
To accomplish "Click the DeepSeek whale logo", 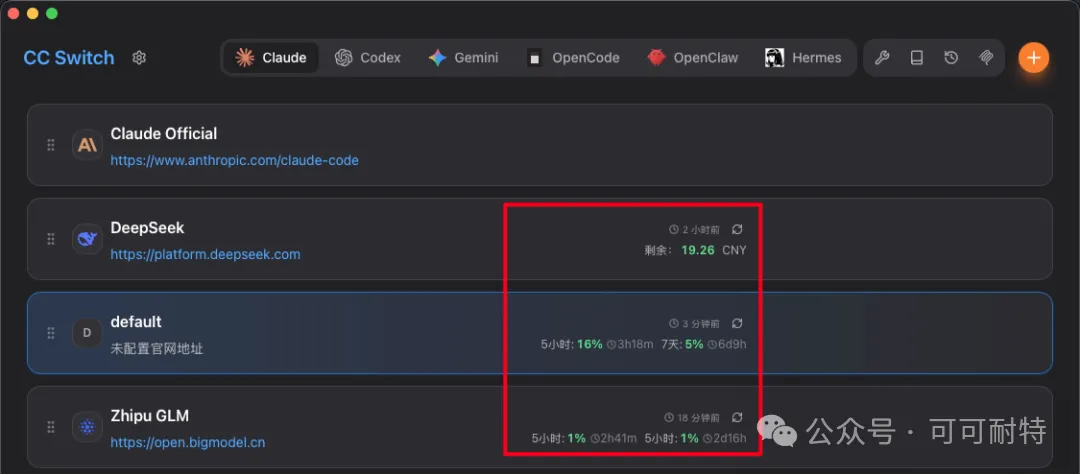I will click(87, 239).
